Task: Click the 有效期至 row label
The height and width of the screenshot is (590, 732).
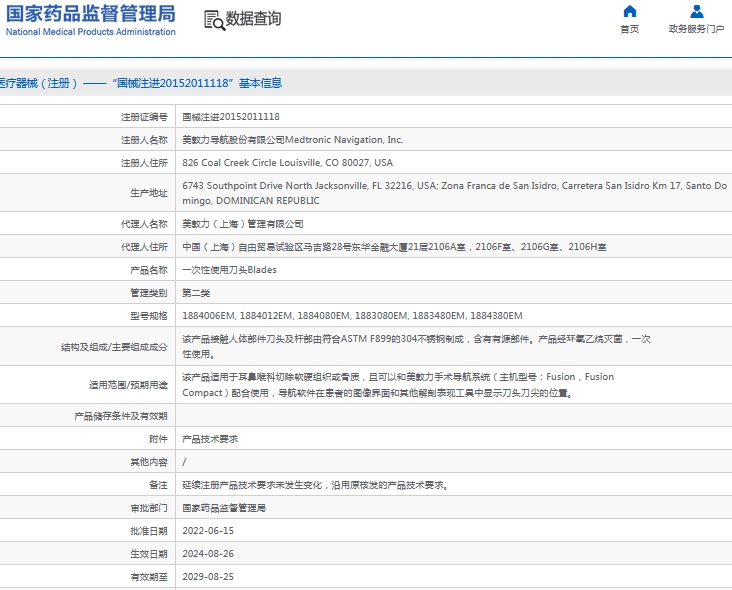Action: pyautogui.click(x=149, y=576)
